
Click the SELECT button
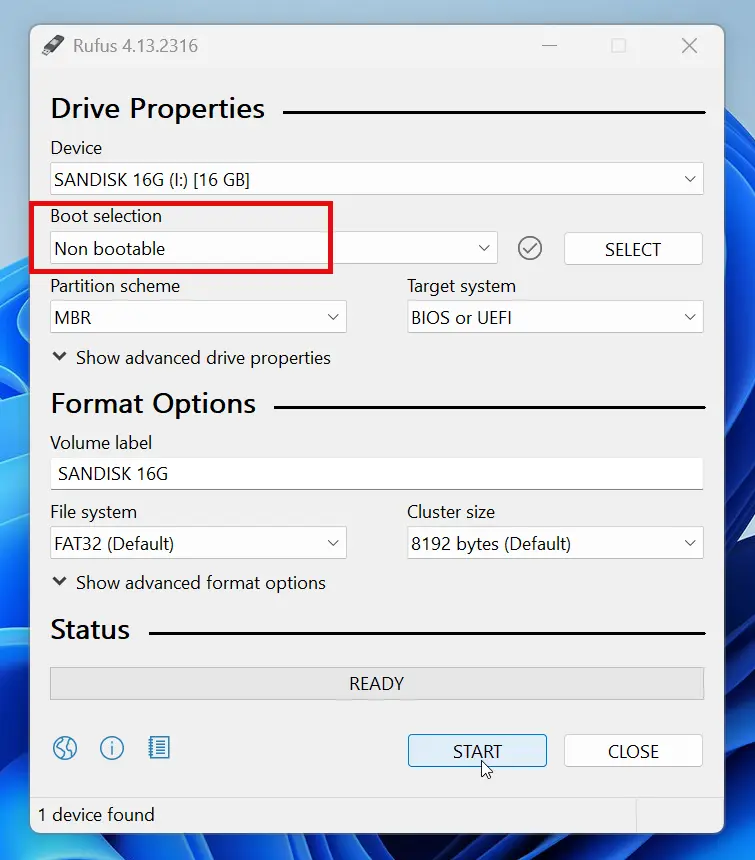point(633,249)
